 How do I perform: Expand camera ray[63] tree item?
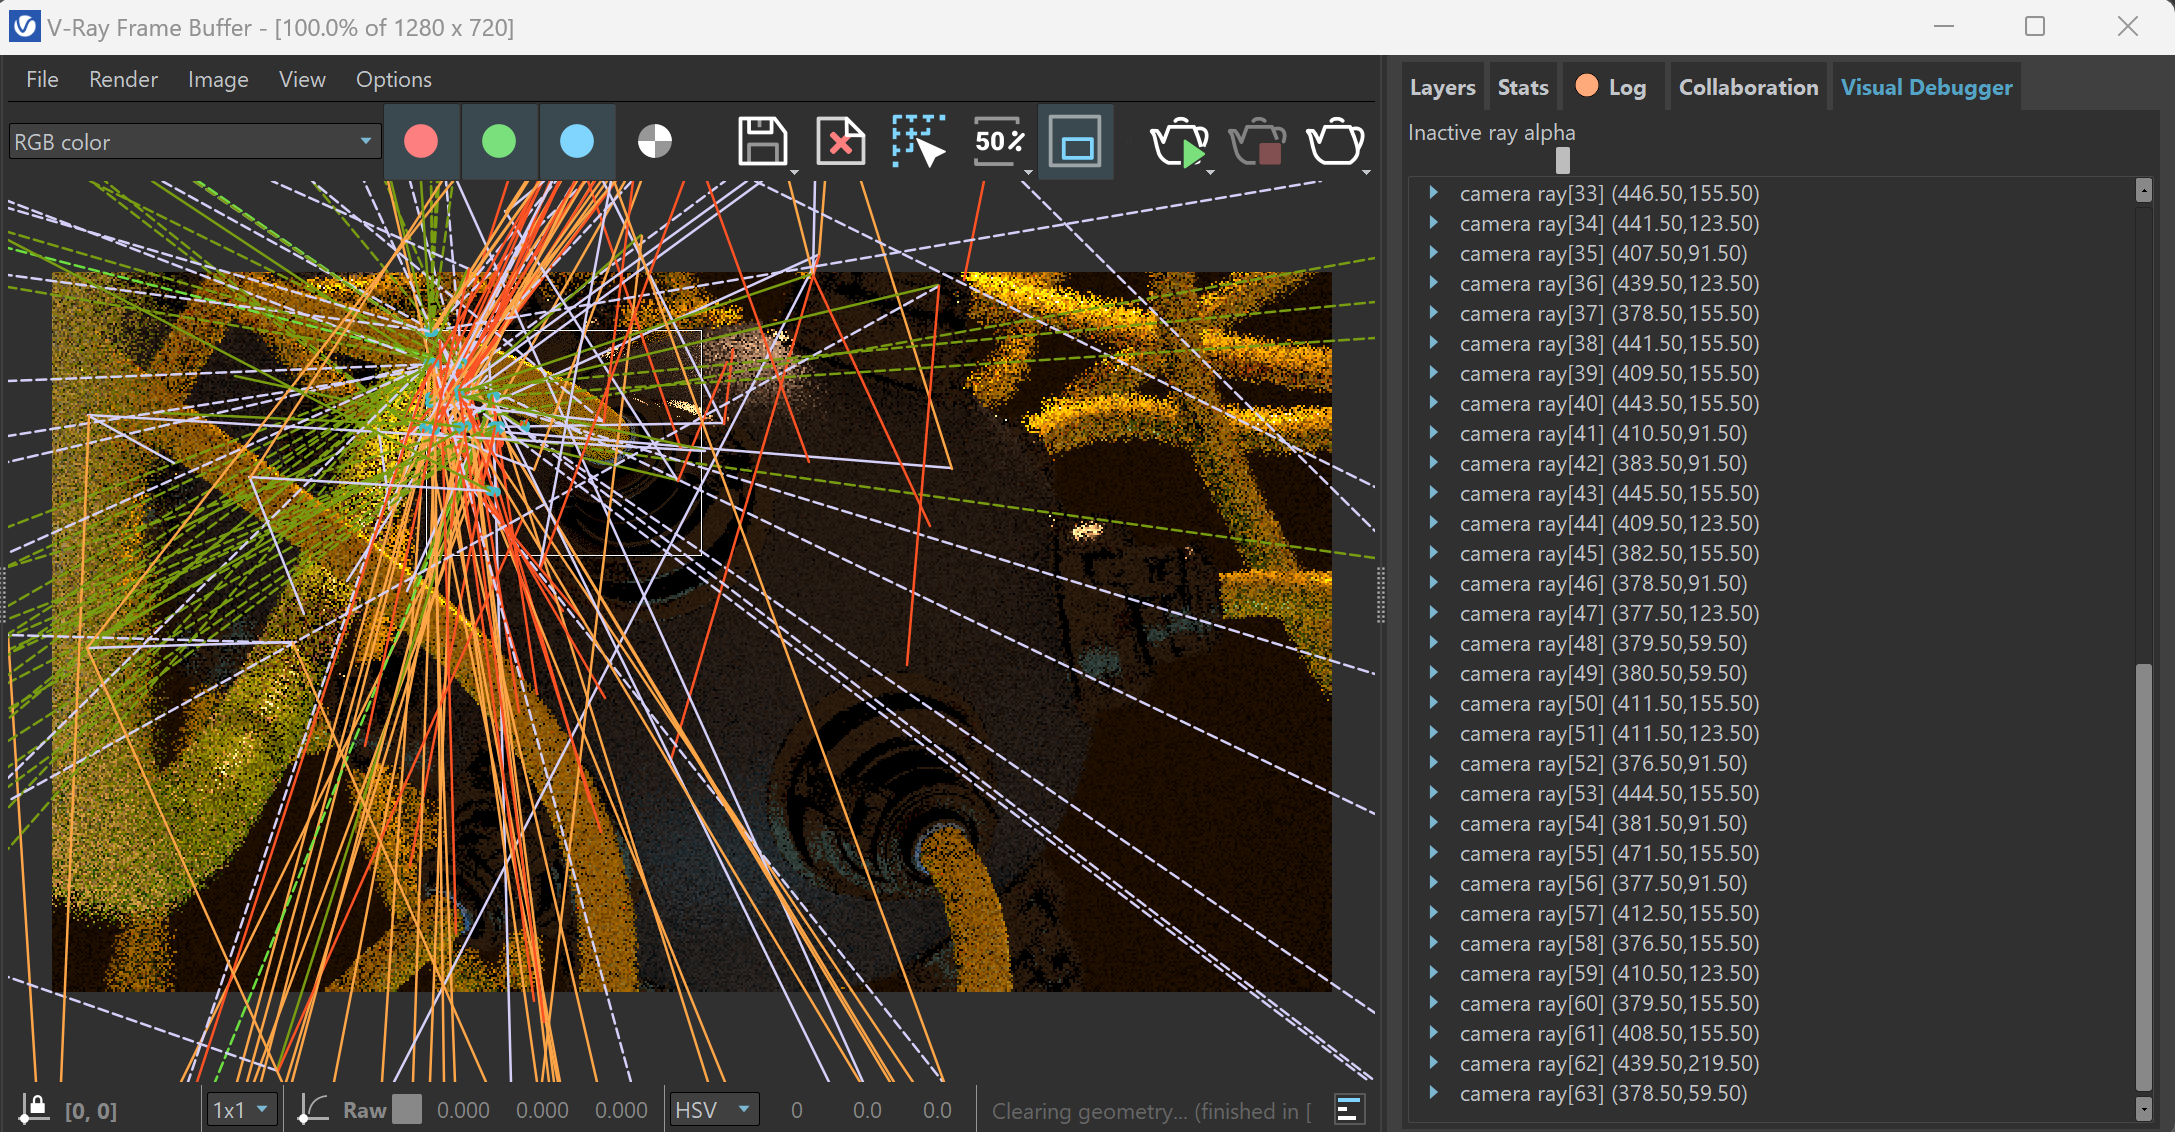pyautogui.click(x=1433, y=1093)
